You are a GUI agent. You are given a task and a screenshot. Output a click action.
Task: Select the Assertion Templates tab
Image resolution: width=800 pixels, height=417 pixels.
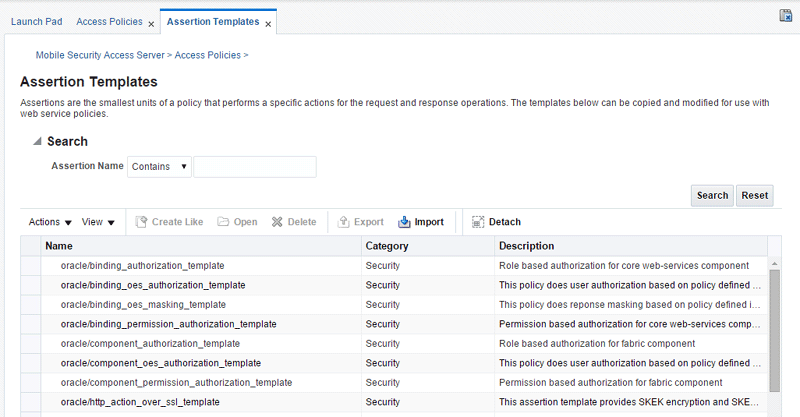(x=213, y=21)
